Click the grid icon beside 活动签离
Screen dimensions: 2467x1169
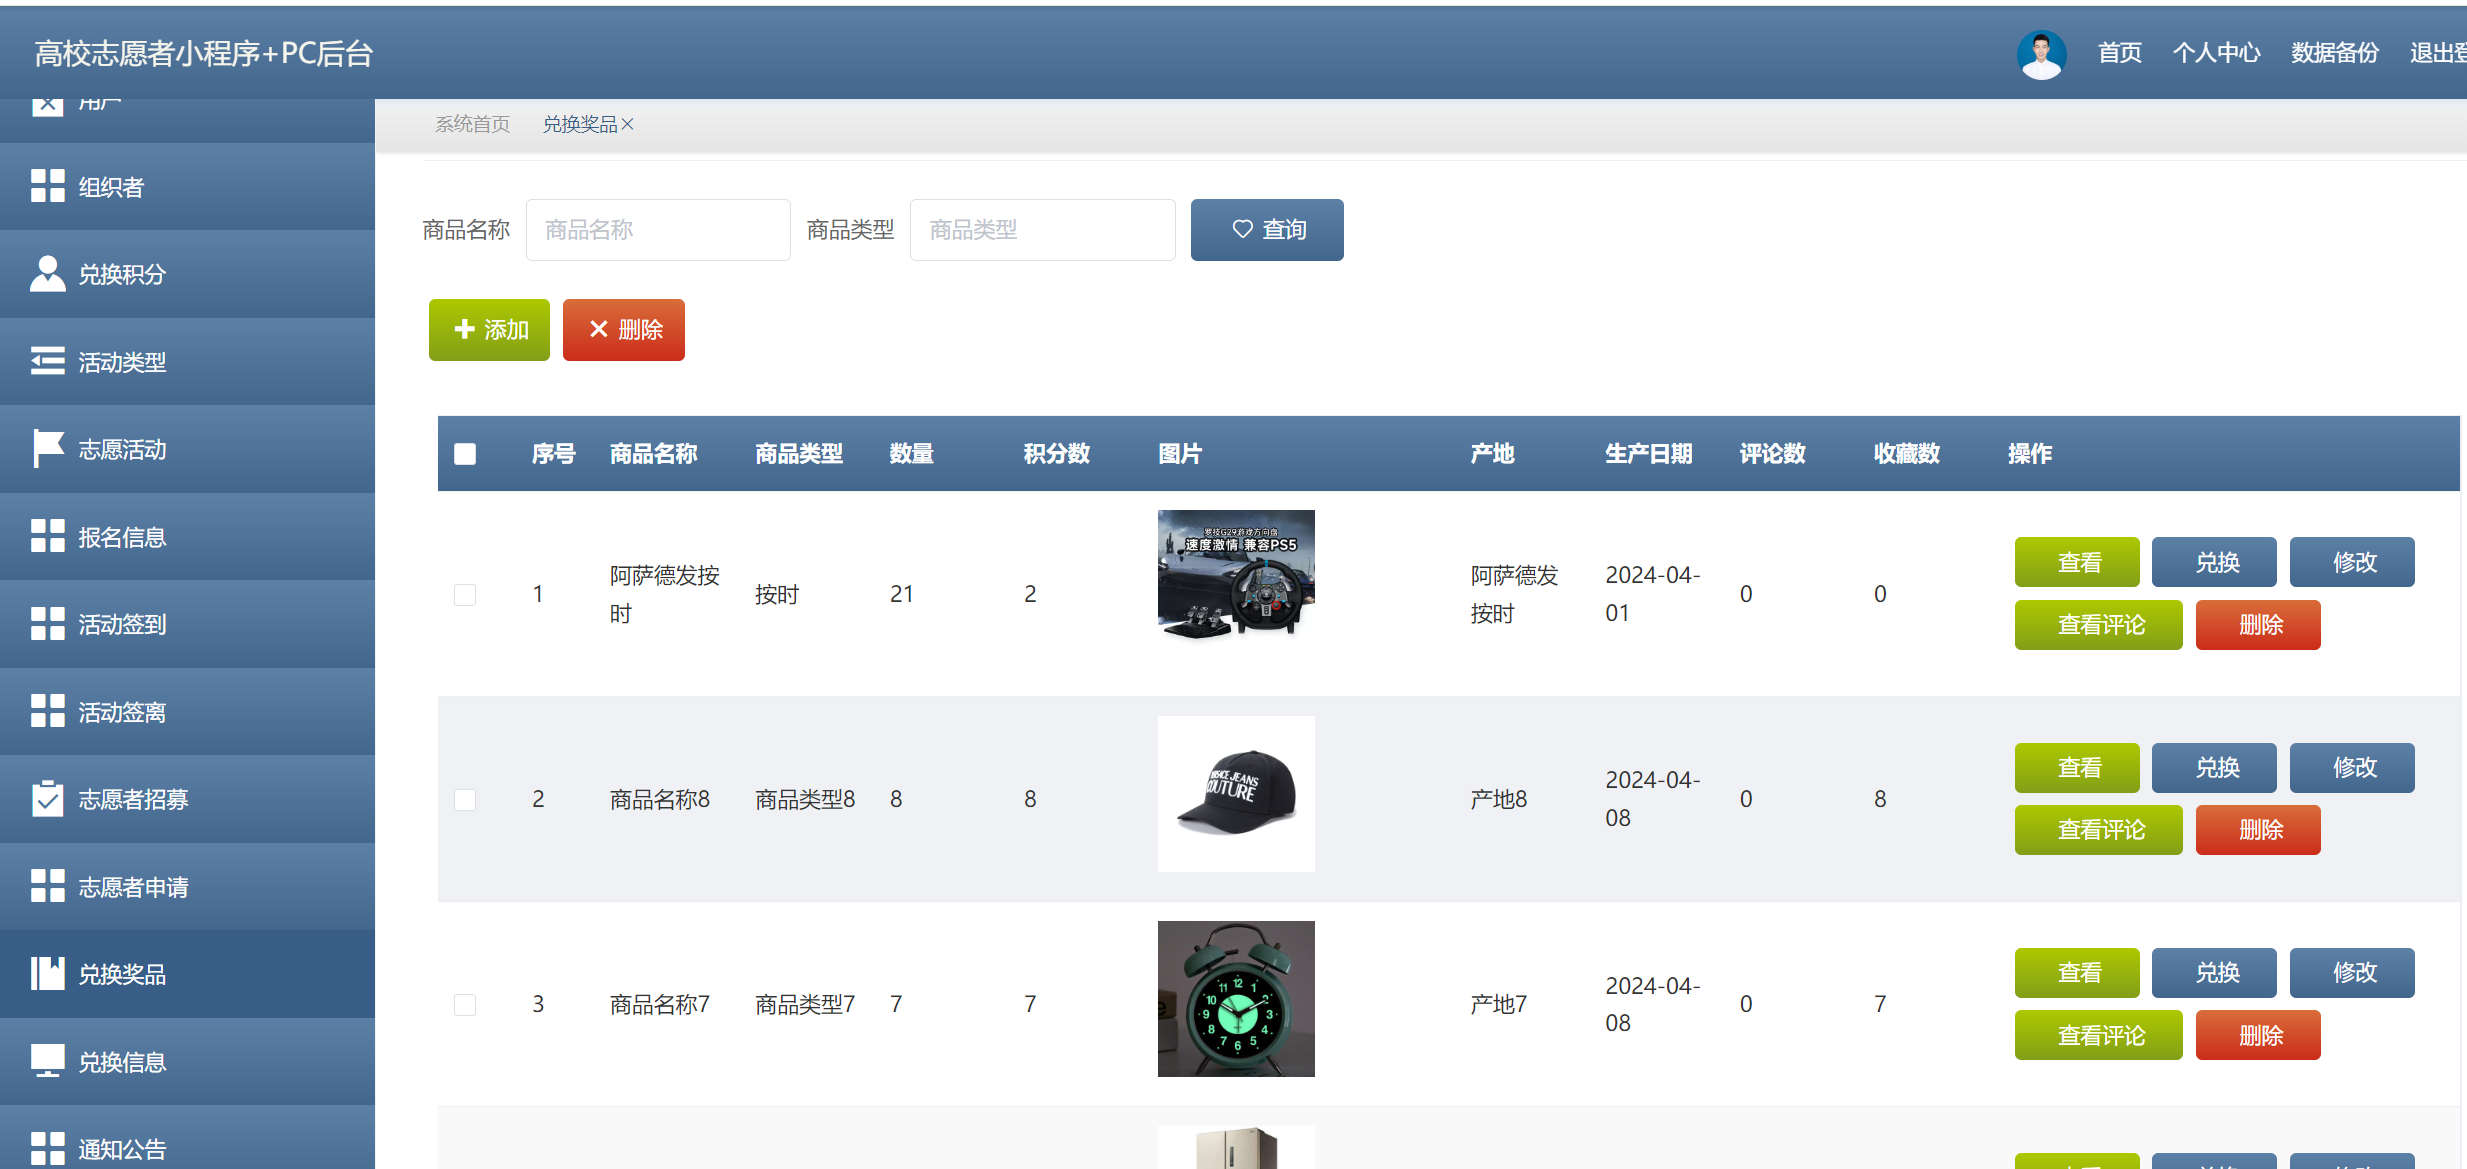coord(47,711)
